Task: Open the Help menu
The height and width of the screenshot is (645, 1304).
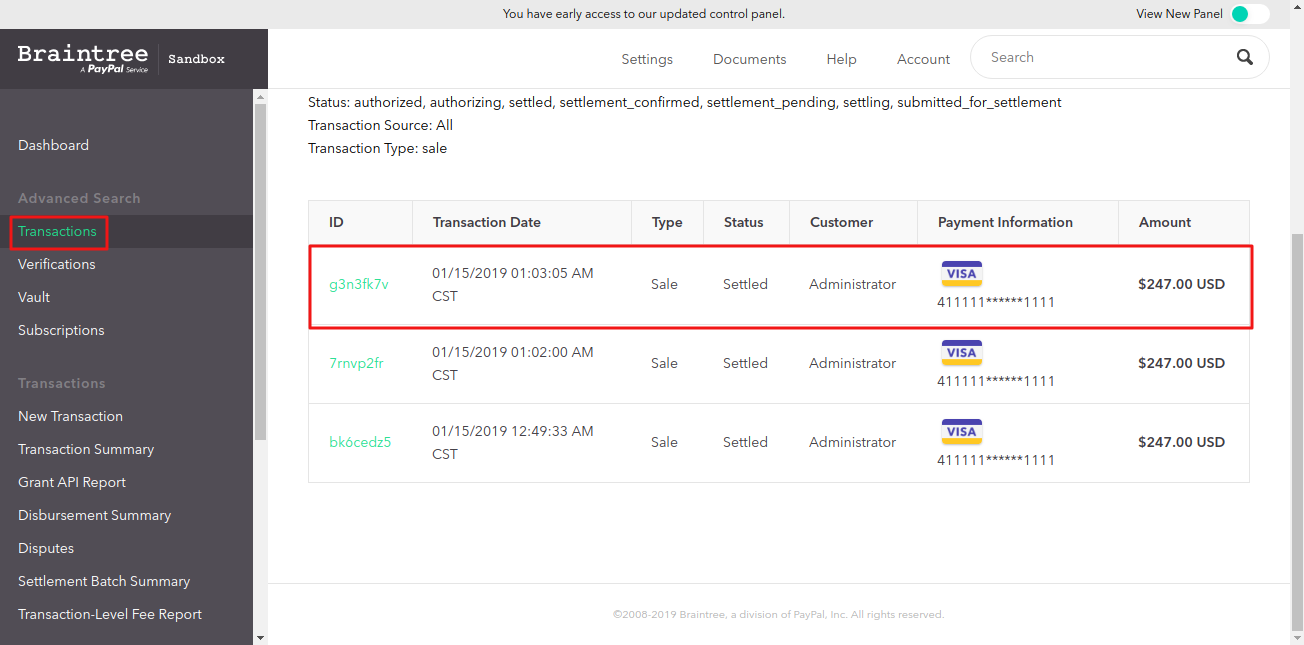Action: 841,59
